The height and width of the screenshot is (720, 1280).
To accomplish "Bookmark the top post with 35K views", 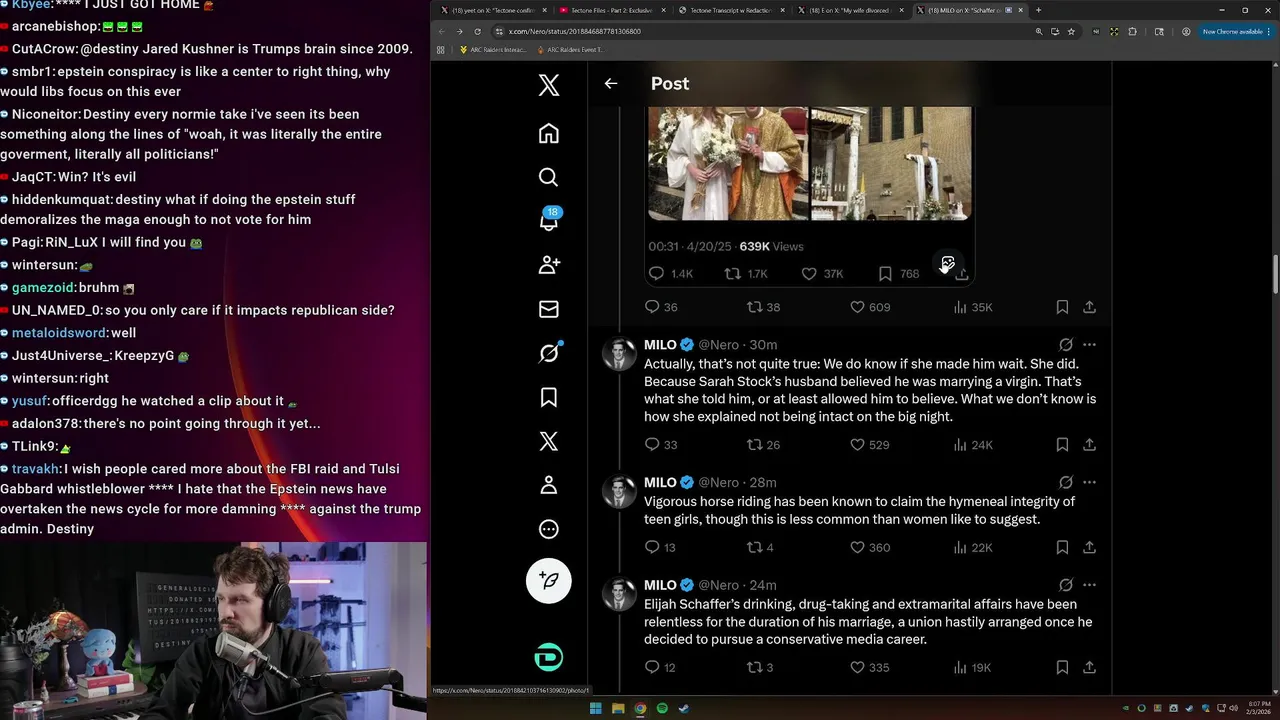I will pos(1062,307).
